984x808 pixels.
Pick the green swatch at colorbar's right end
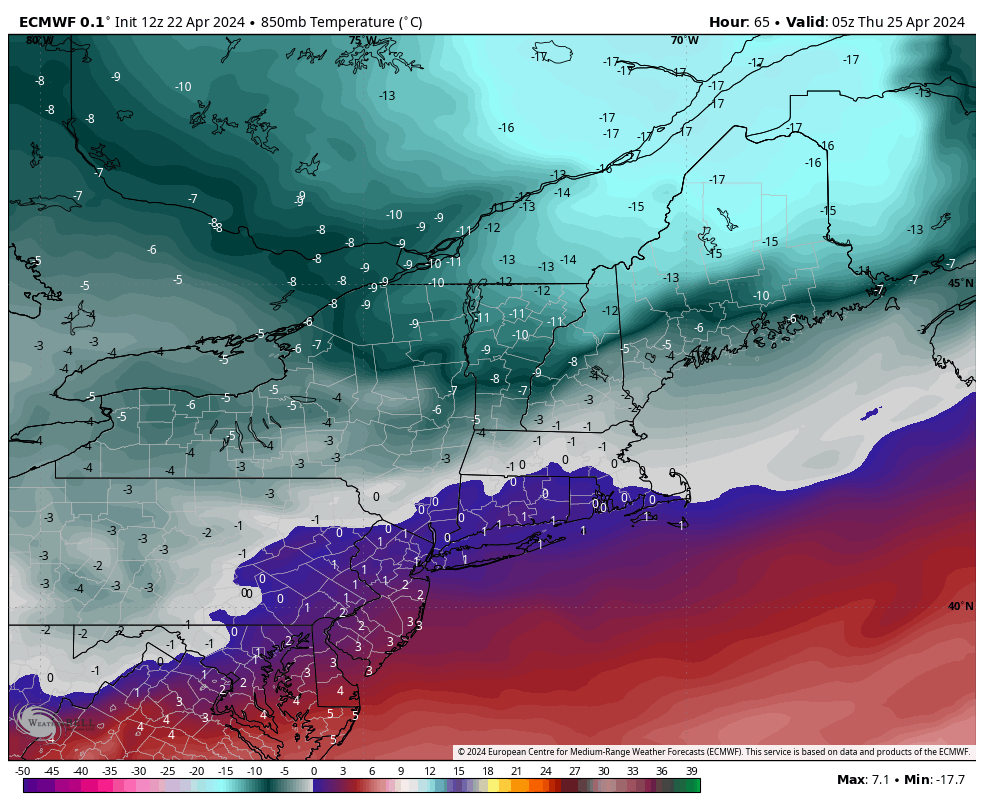[x=693, y=786]
